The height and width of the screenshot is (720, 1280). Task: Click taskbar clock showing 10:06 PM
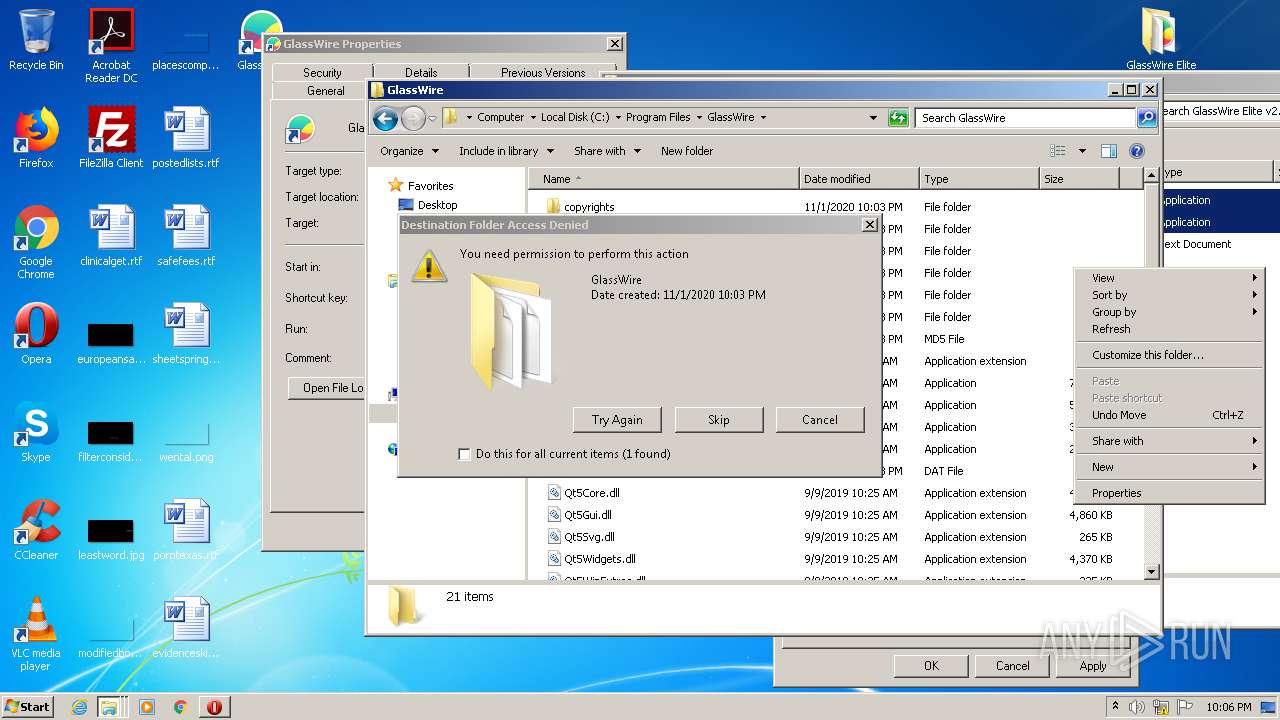(x=1229, y=707)
